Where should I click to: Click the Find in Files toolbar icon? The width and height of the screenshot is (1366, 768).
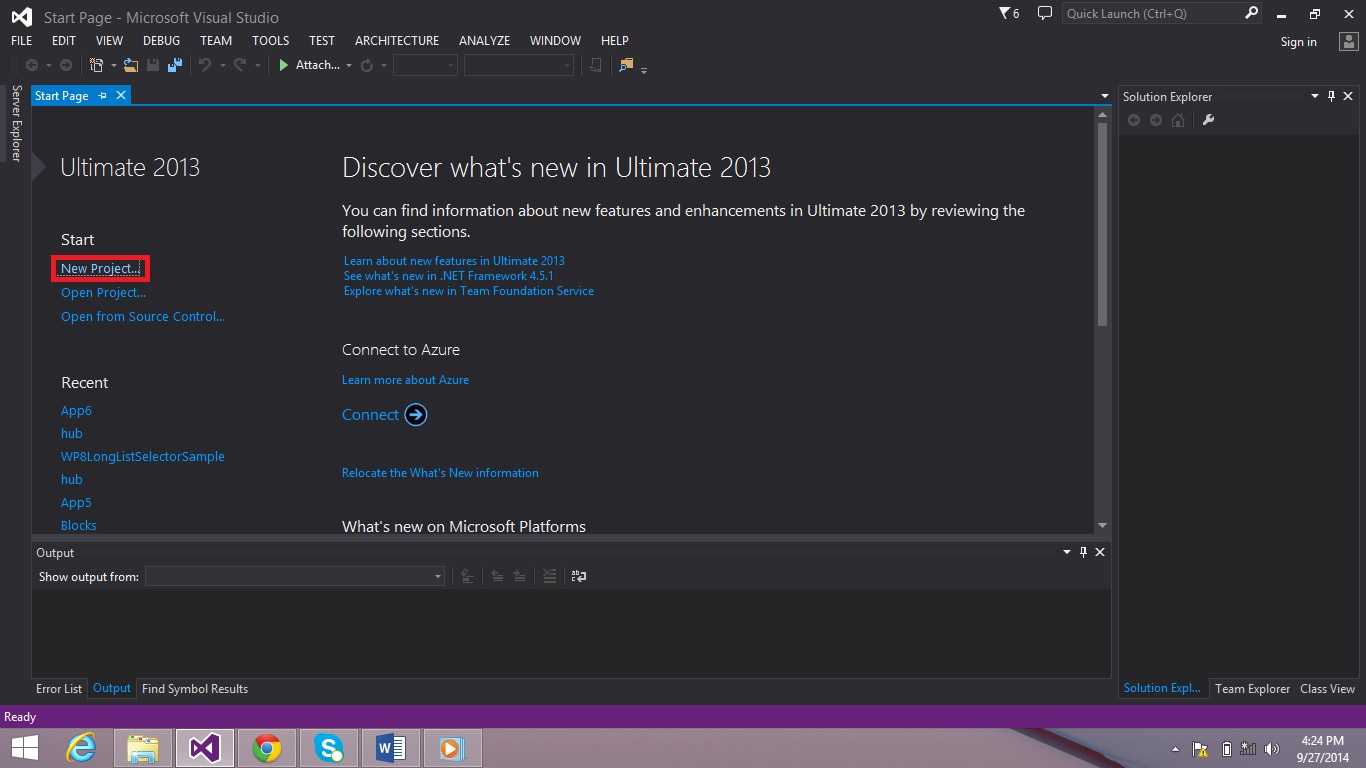627,65
